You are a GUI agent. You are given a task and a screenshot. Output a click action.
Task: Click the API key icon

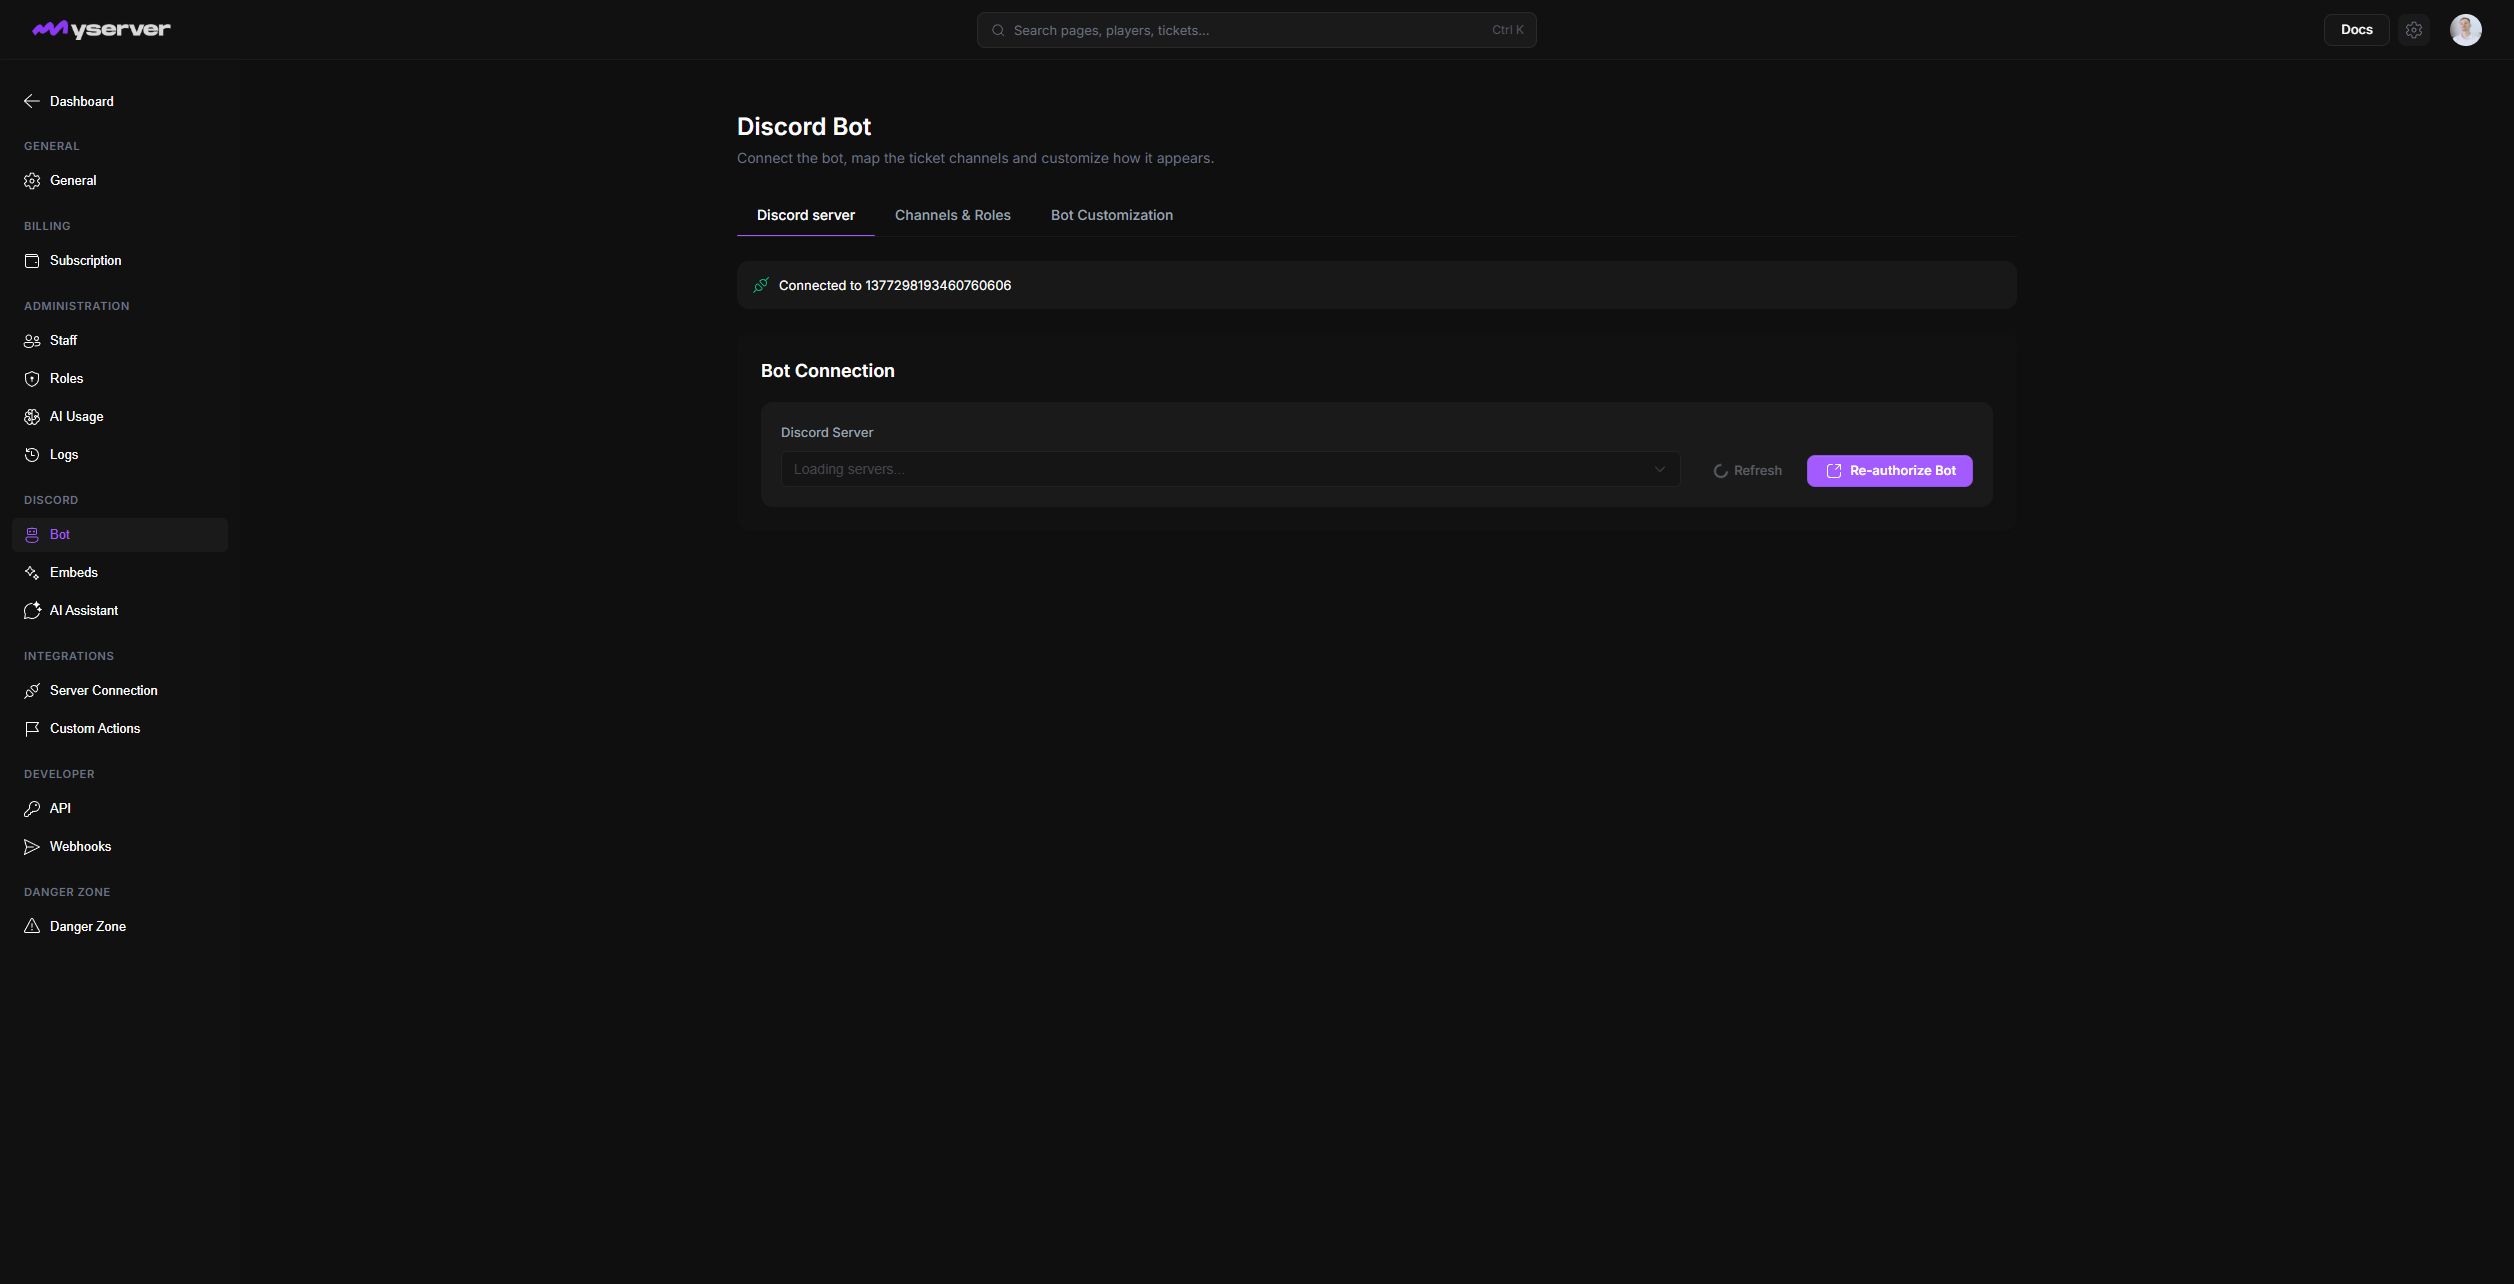pos(32,809)
